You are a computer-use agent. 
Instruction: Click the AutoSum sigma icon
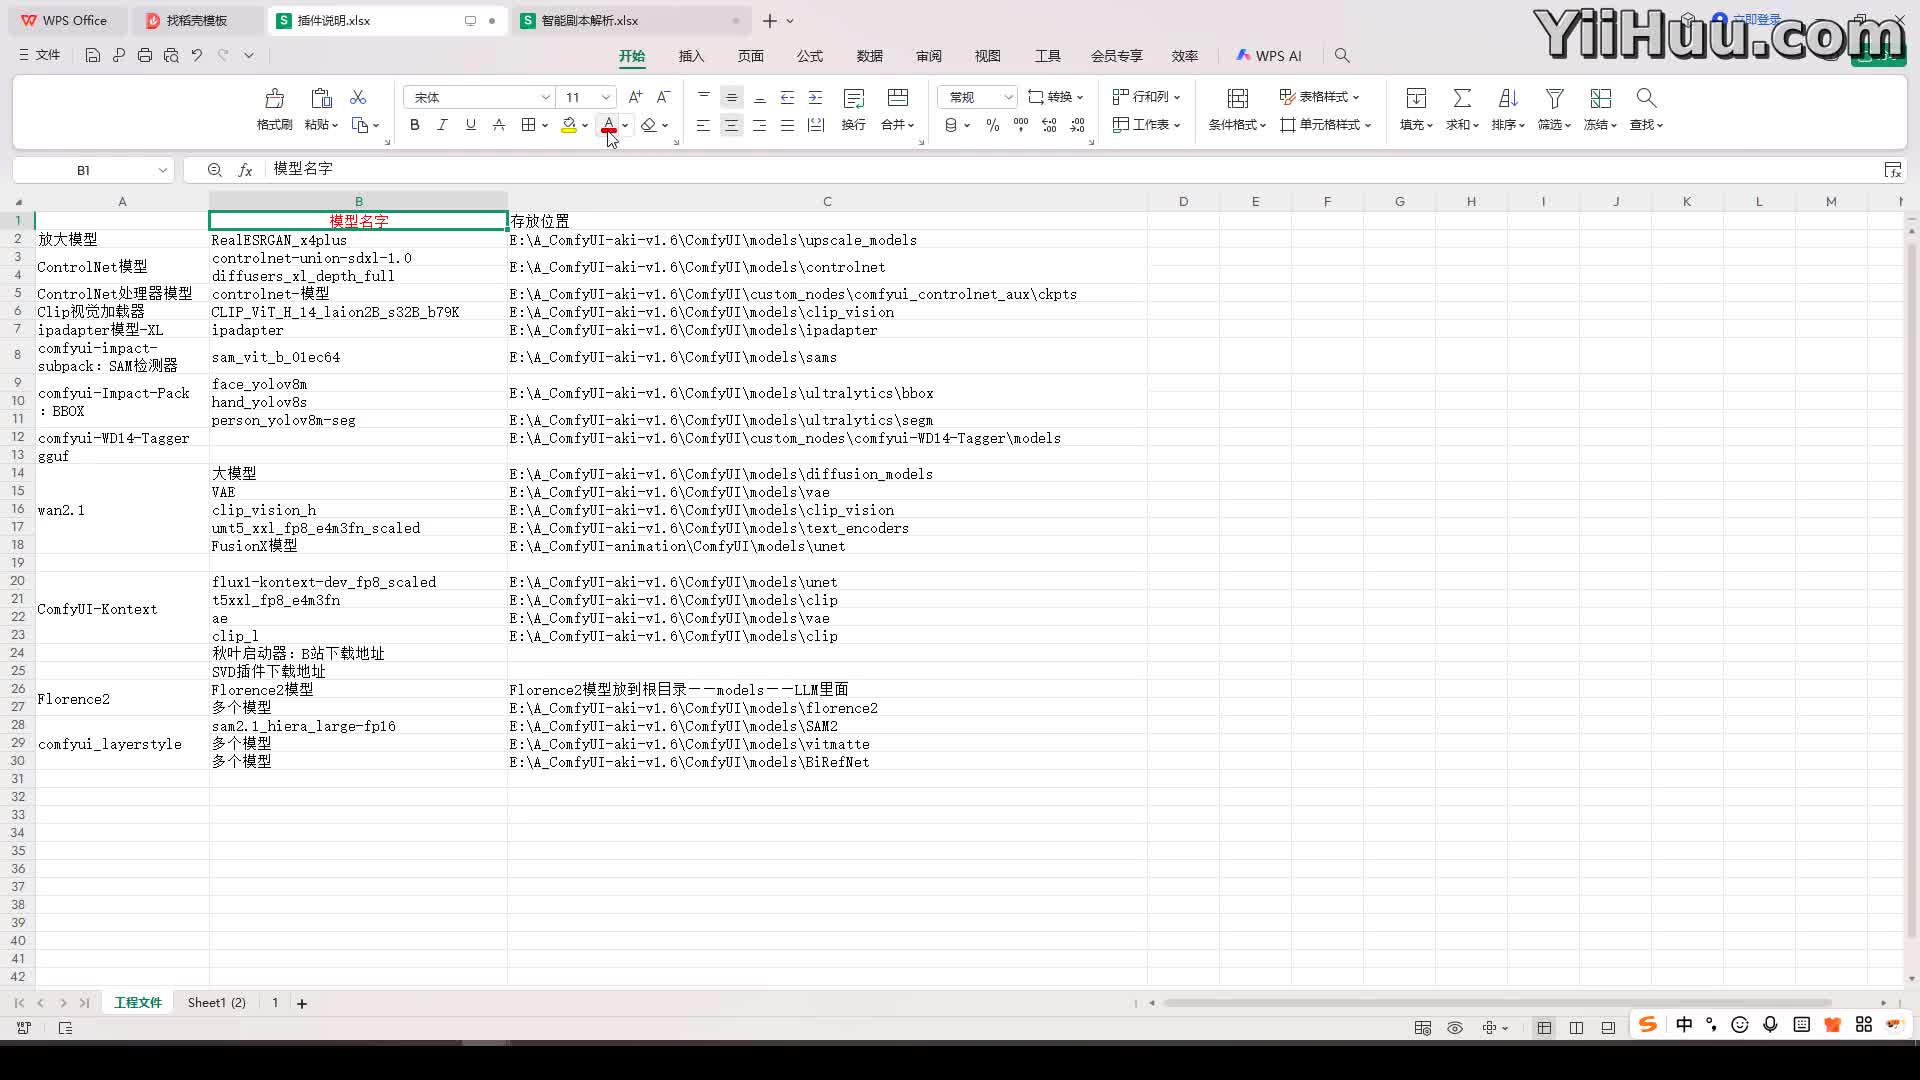[1462, 98]
